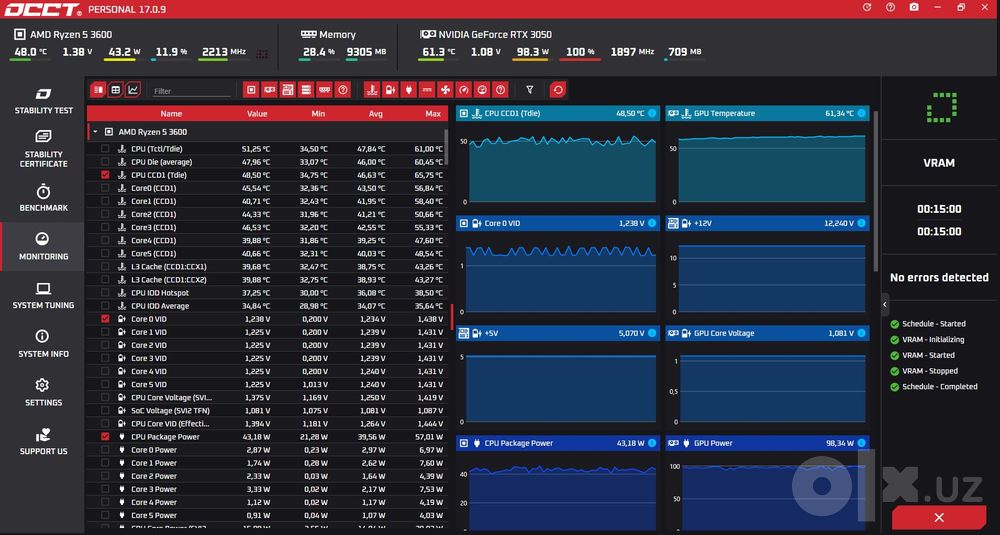The height and width of the screenshot is (535, 1000).
Task: Open the System Info section
Action: [43, 344]
